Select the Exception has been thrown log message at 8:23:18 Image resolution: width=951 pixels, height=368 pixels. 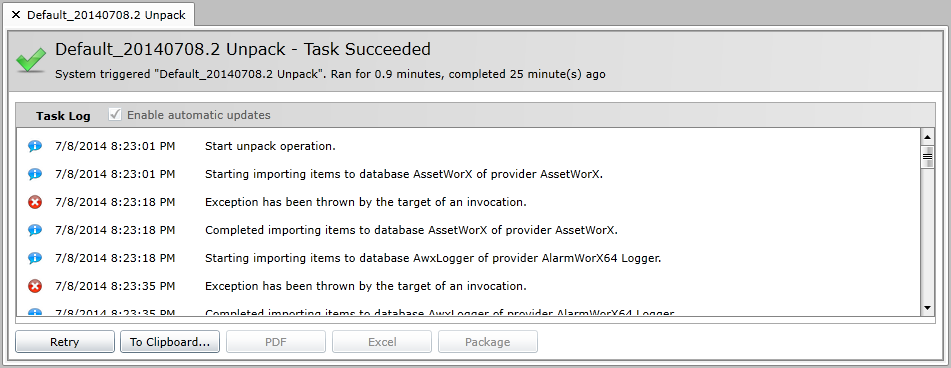366,202
